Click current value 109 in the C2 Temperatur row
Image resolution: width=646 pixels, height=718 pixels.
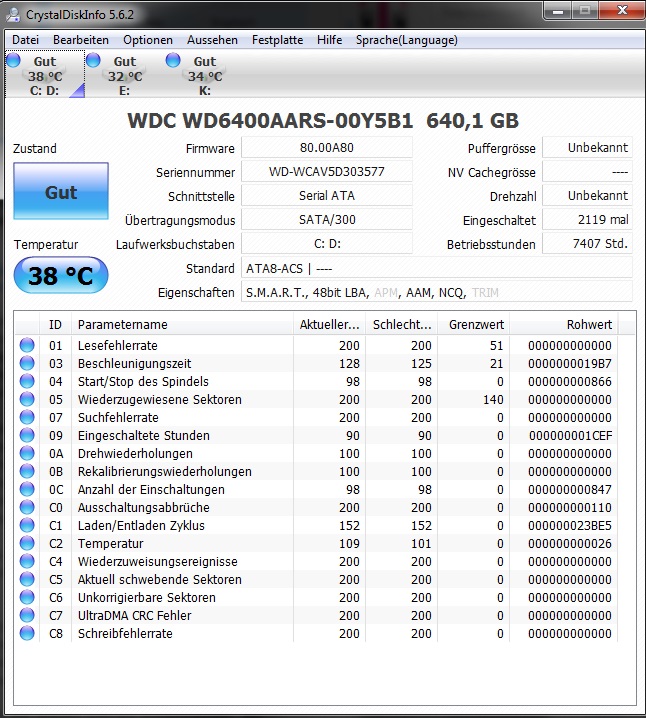pos(349,544)
